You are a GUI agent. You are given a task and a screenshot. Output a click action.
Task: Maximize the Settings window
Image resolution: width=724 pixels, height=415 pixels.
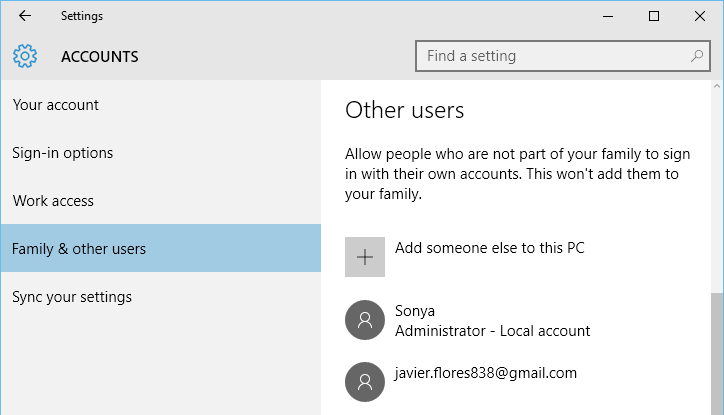[x=653, y=16]
